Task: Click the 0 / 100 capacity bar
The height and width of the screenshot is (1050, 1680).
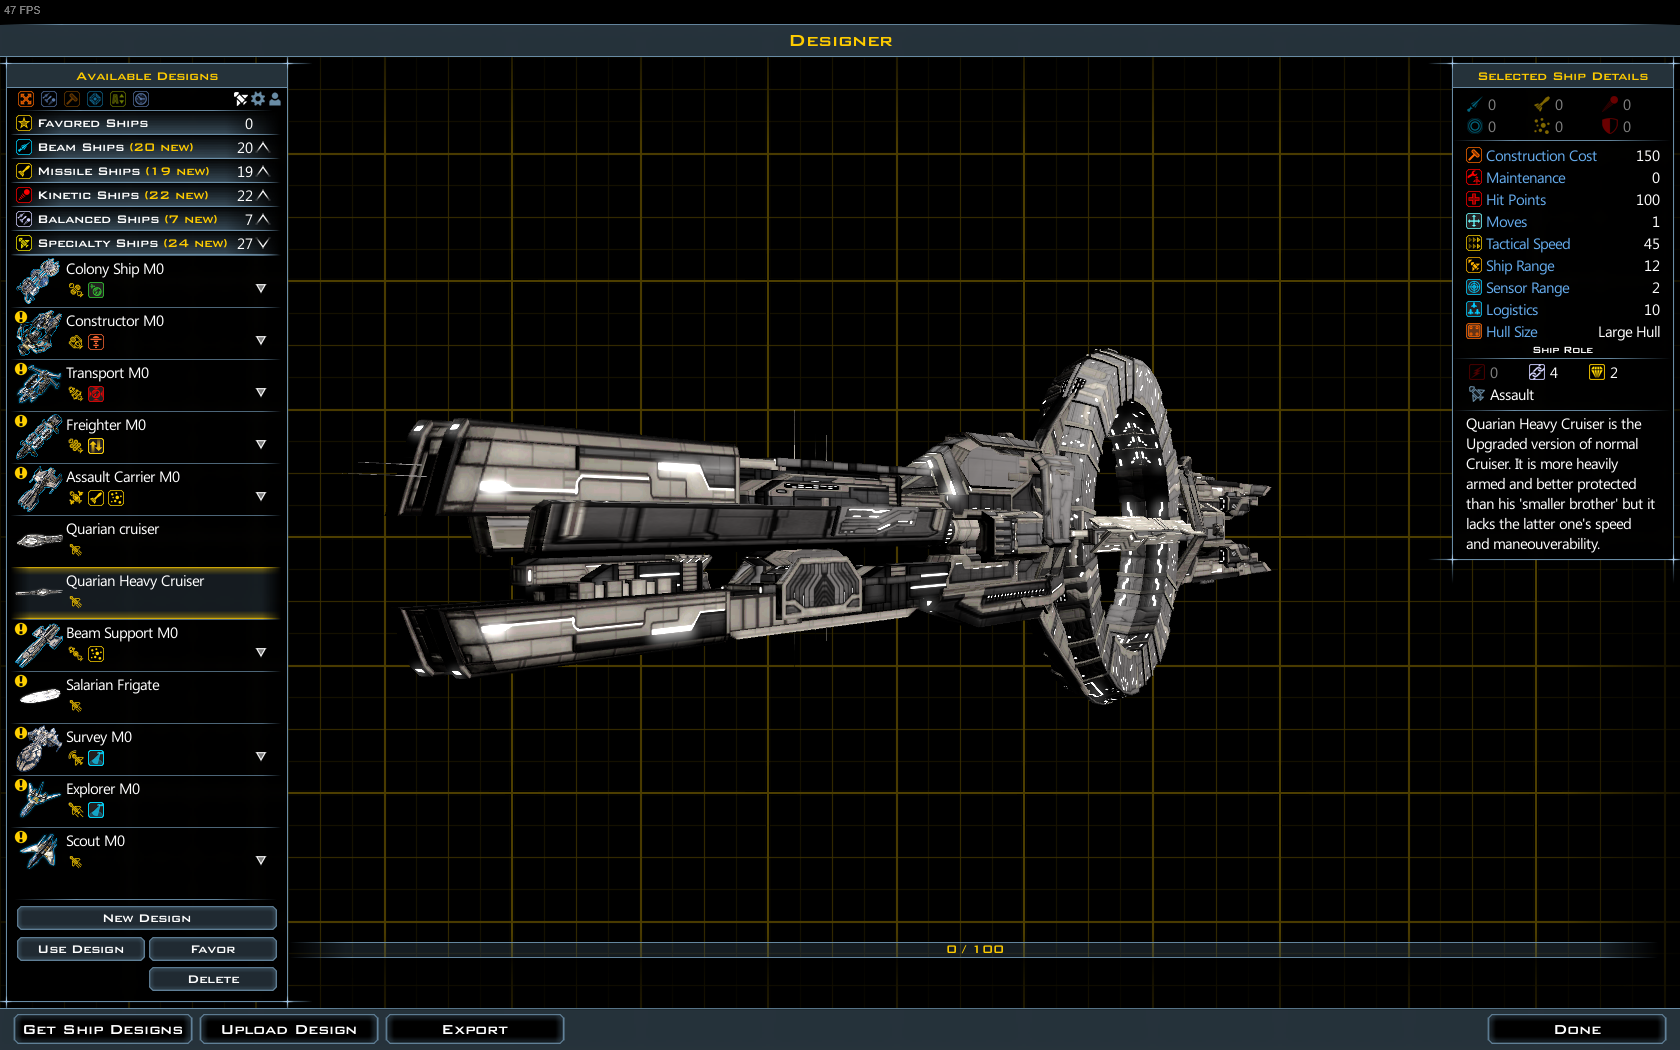Action: coord(974,949)
